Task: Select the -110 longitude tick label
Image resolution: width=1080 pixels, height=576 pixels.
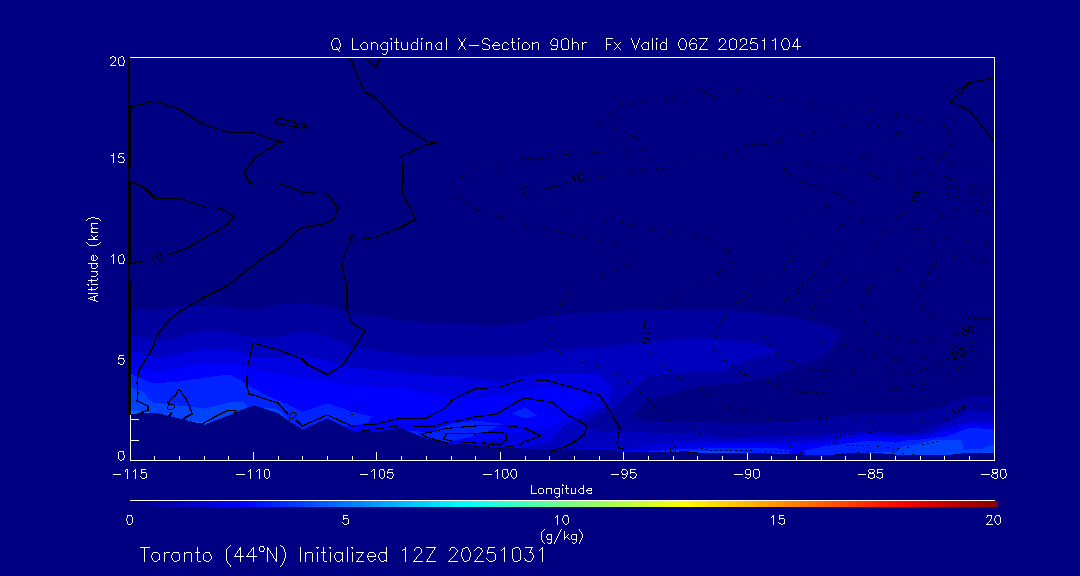Action: [x=253, y=475]
